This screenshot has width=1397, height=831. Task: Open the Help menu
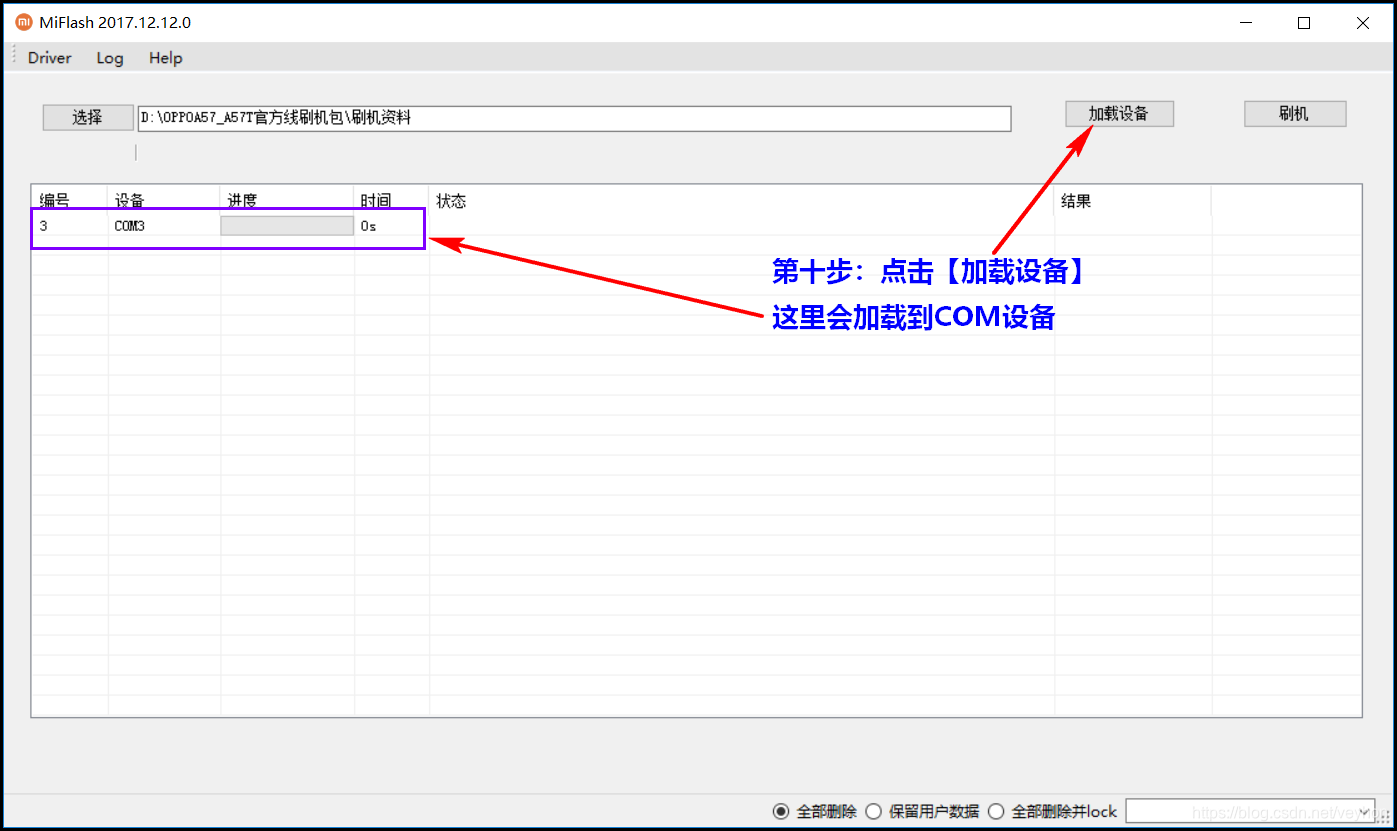166,58
